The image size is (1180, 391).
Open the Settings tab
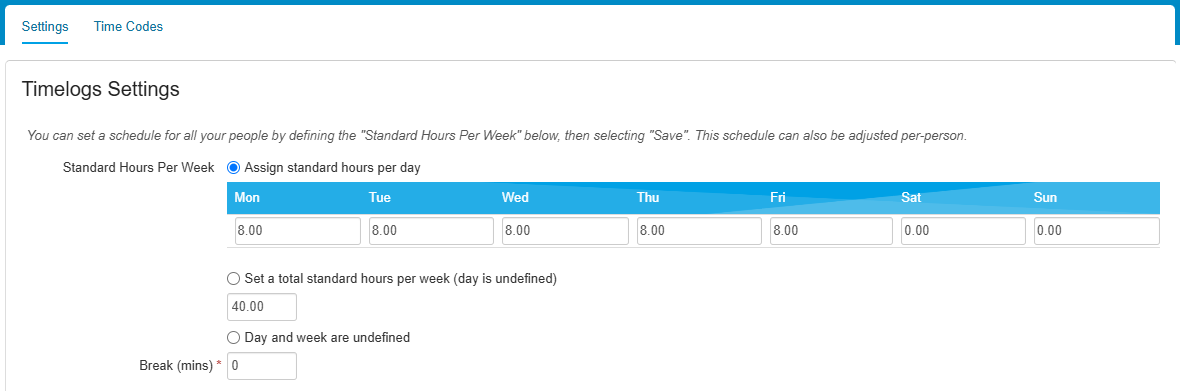pyautogui.click(x=45, y=27)
